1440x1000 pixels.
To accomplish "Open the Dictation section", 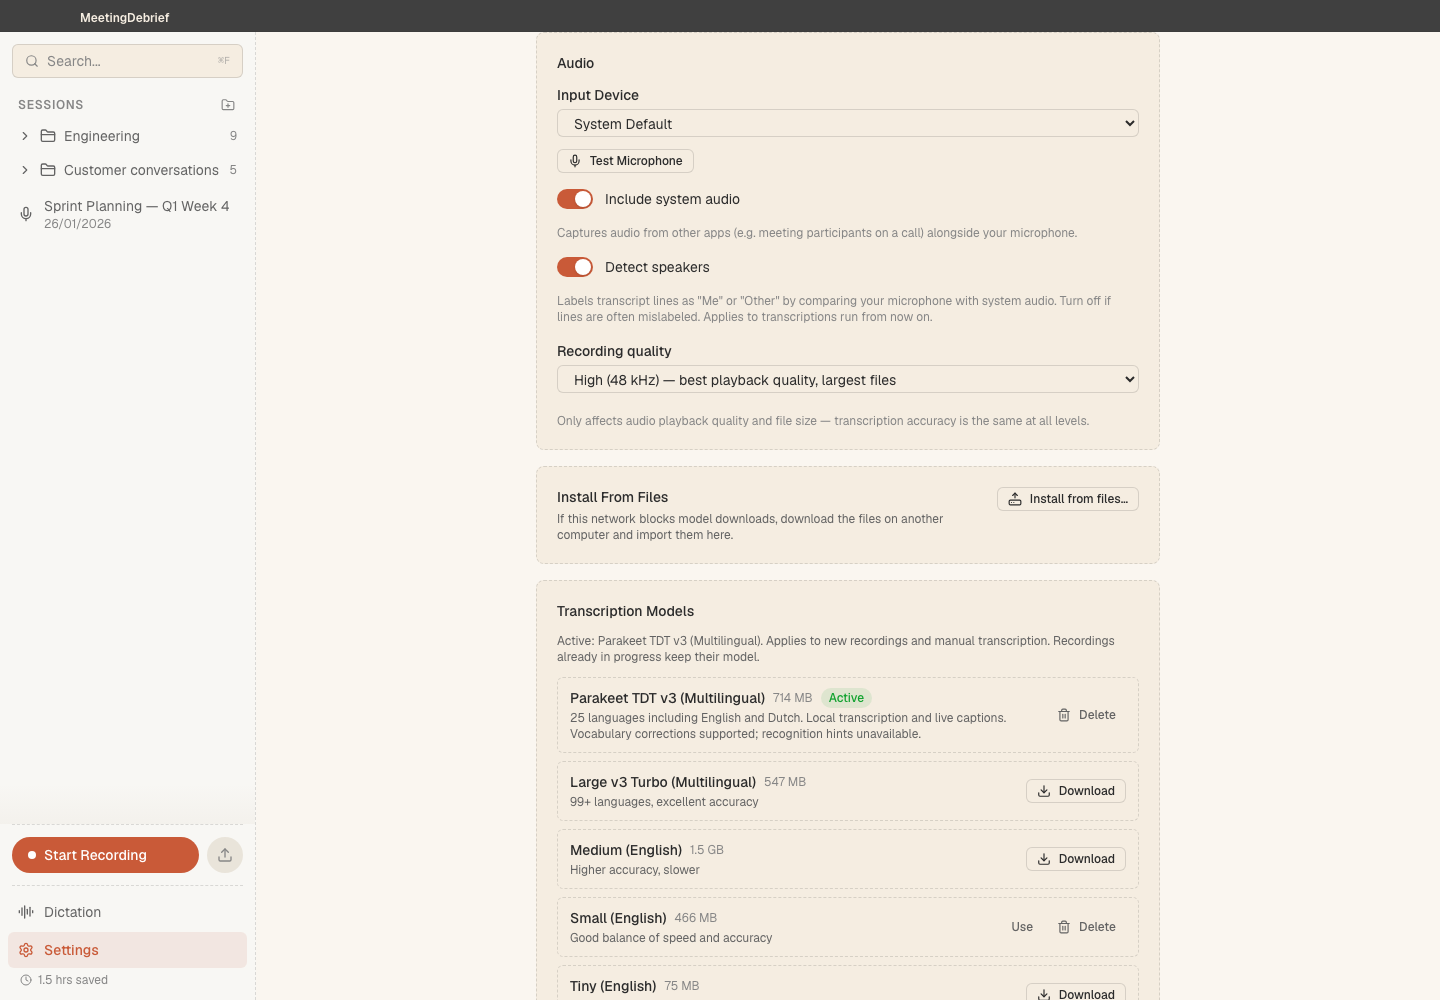I will pyautogui.click(x=127, y=912).
